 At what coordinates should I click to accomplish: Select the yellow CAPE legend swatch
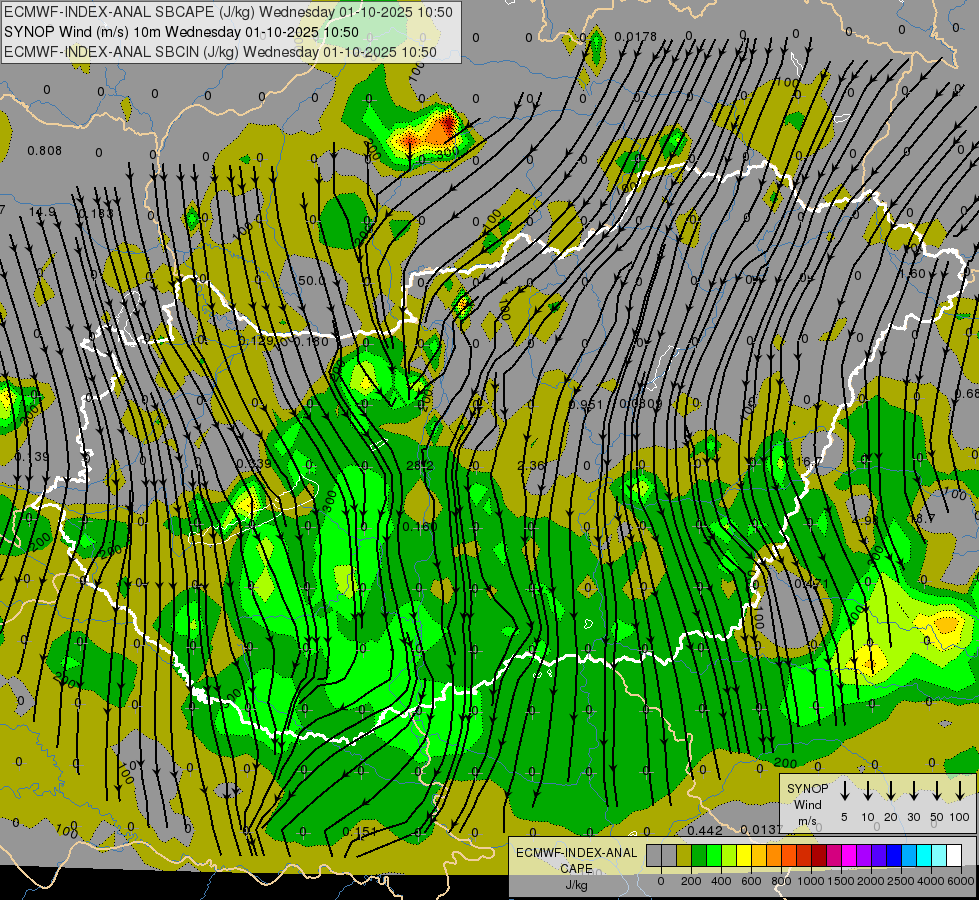coord(744,855)
